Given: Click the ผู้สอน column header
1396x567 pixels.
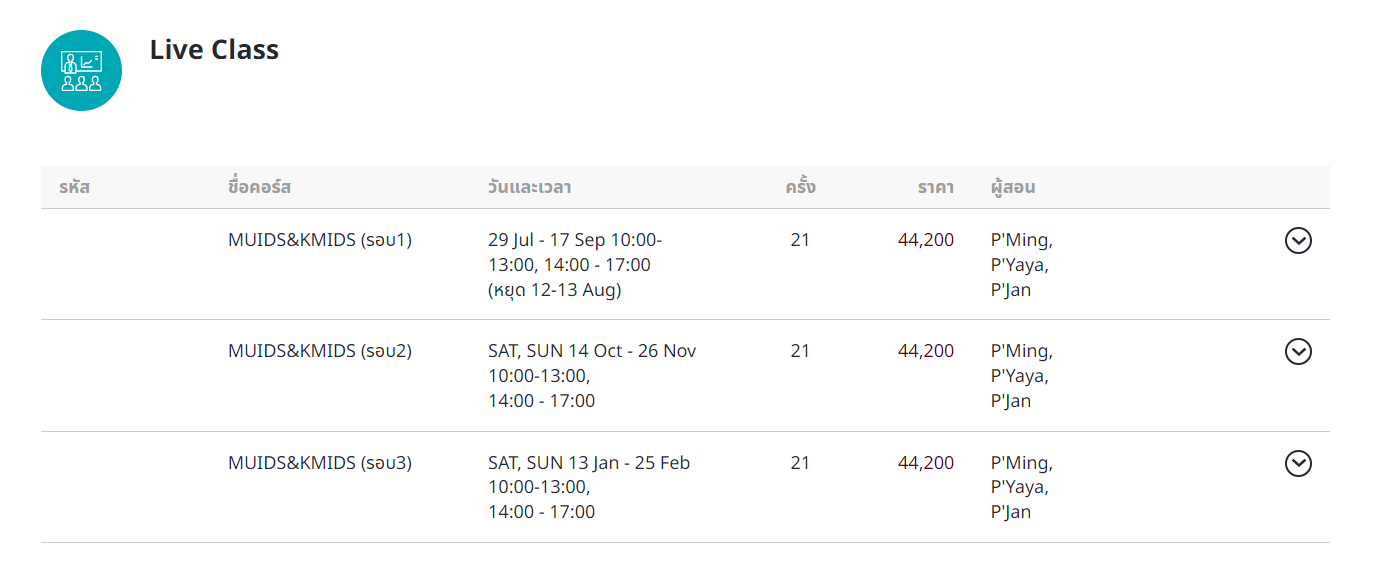Looking at the screenshot, I should [1012, 187].
